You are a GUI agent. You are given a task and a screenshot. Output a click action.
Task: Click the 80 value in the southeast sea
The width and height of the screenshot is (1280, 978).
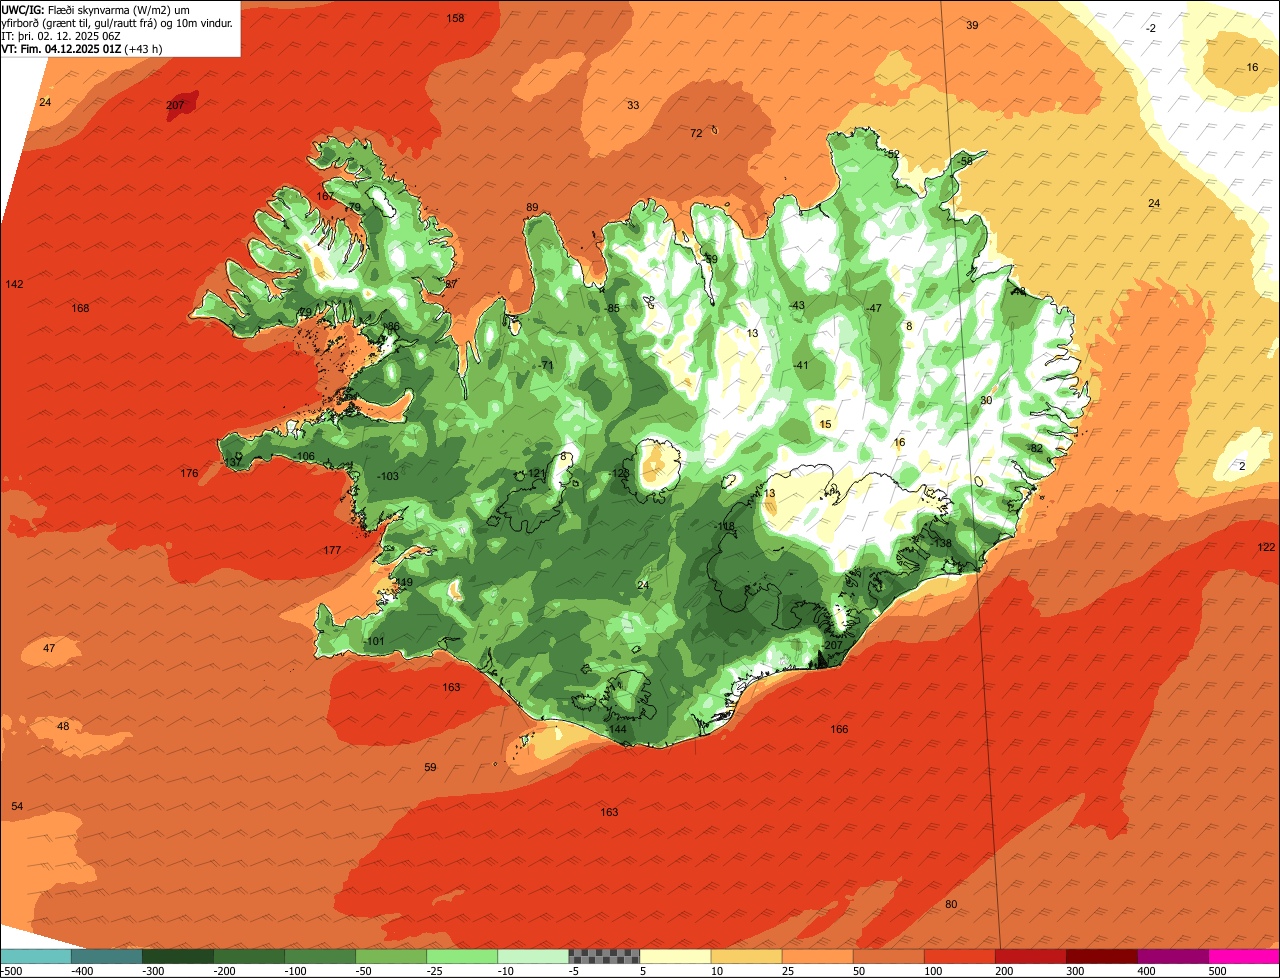coord(951,904)
